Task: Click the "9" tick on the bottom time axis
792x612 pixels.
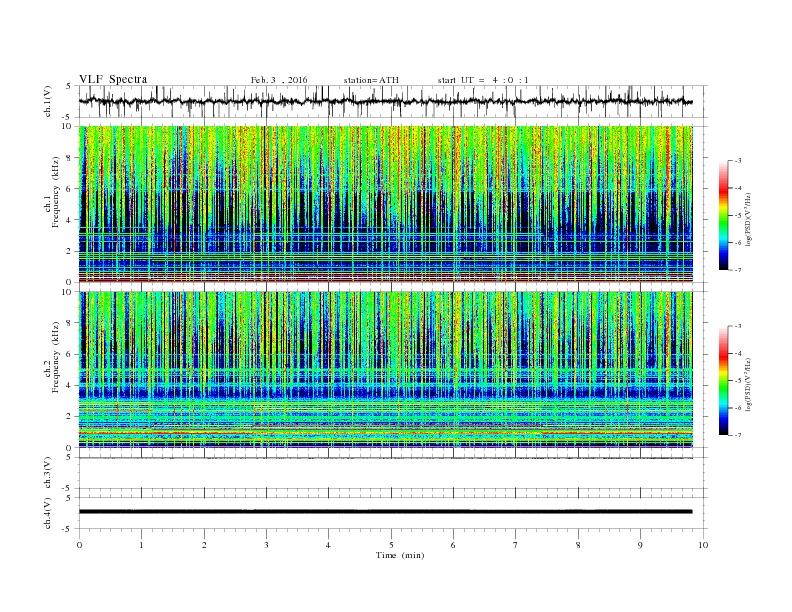Action: tap(640, 545)
